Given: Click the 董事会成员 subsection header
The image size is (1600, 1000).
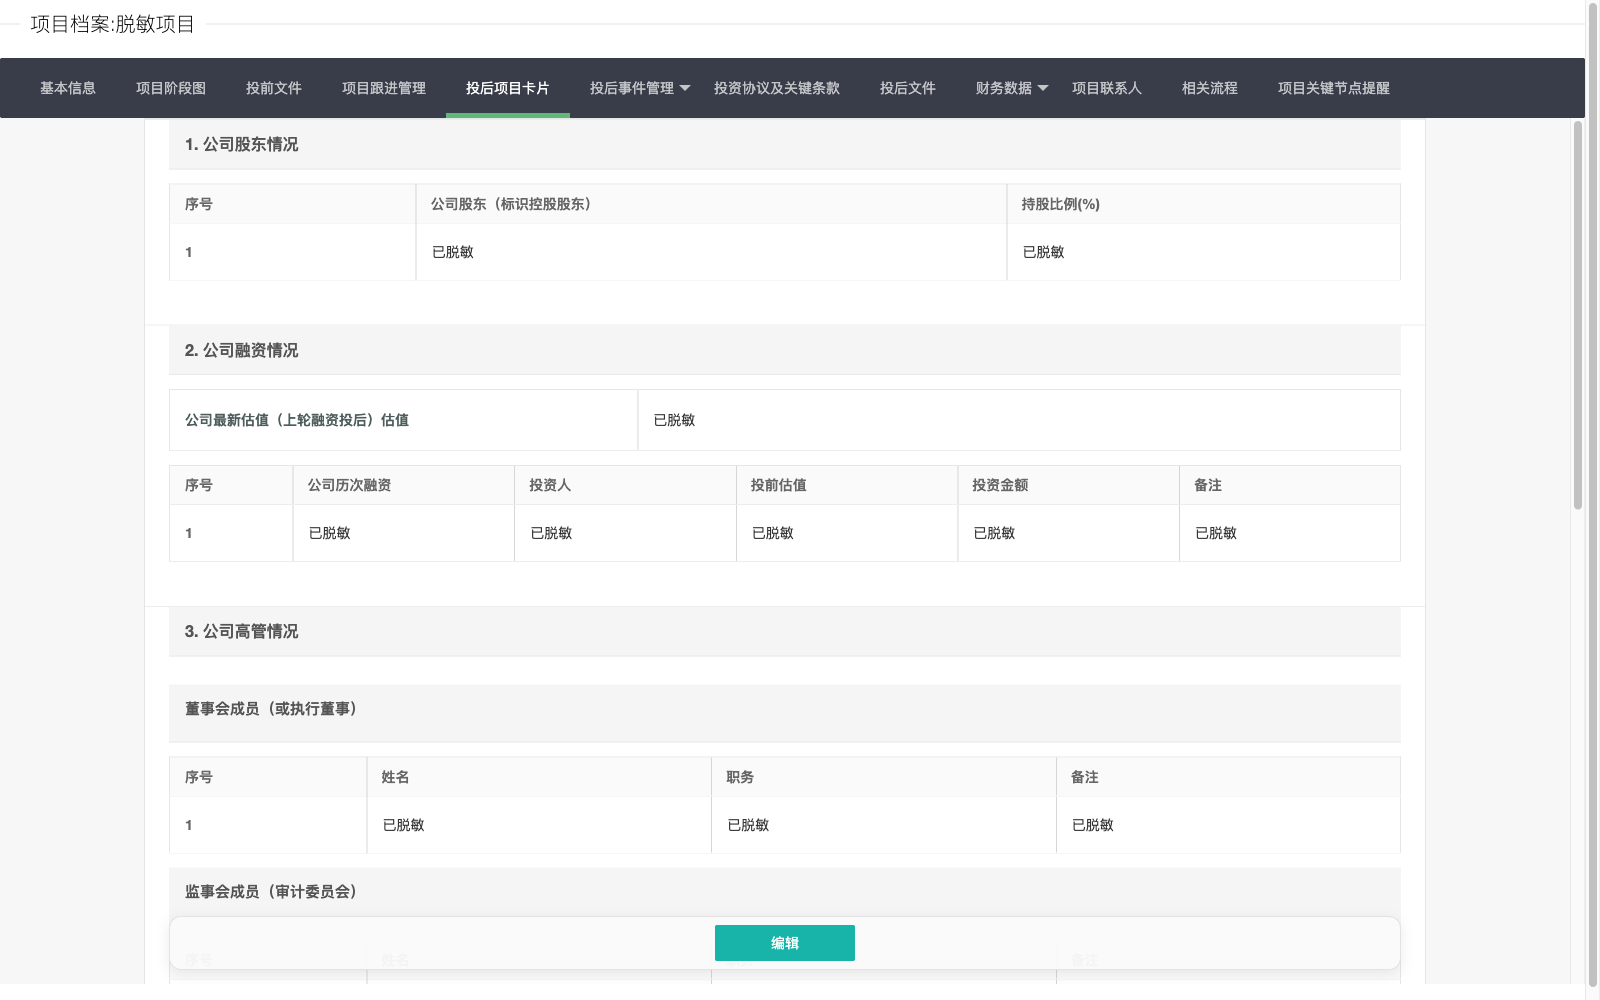Looking at the screenshot, I should [271, 709].
